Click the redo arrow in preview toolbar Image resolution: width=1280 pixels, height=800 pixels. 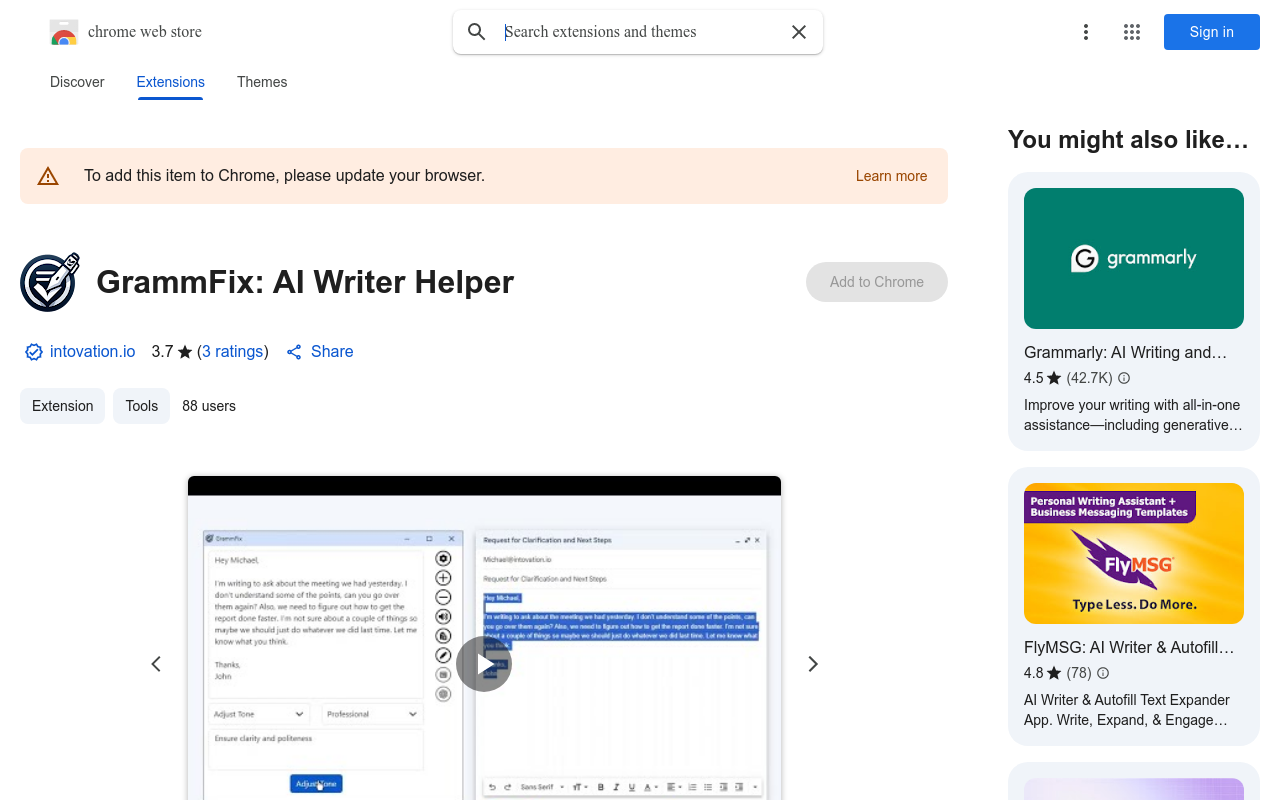click(x=507, y=787)
